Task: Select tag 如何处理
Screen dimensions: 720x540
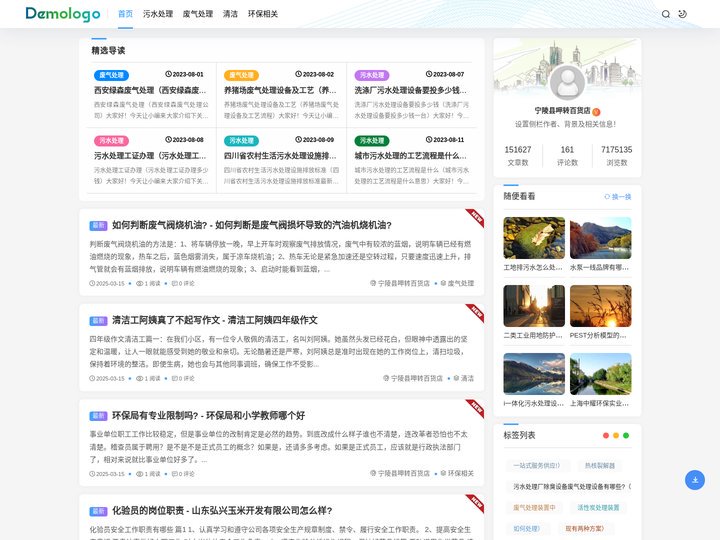Action: [x=526, y=529]
